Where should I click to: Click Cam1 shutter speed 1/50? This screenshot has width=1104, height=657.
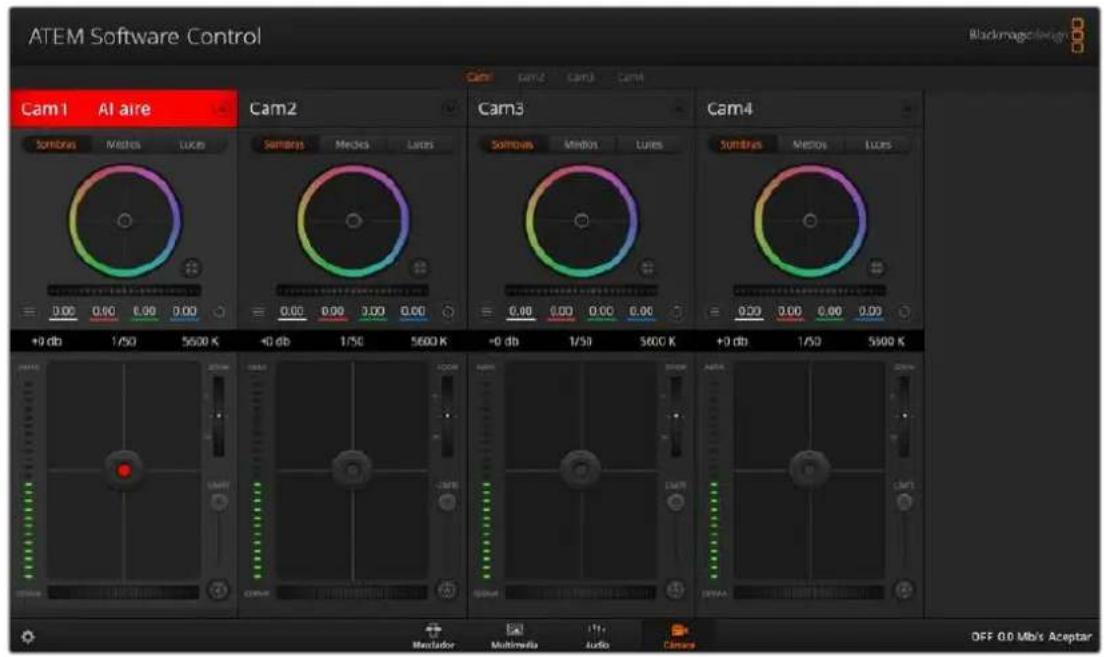(x=123, y=342)
